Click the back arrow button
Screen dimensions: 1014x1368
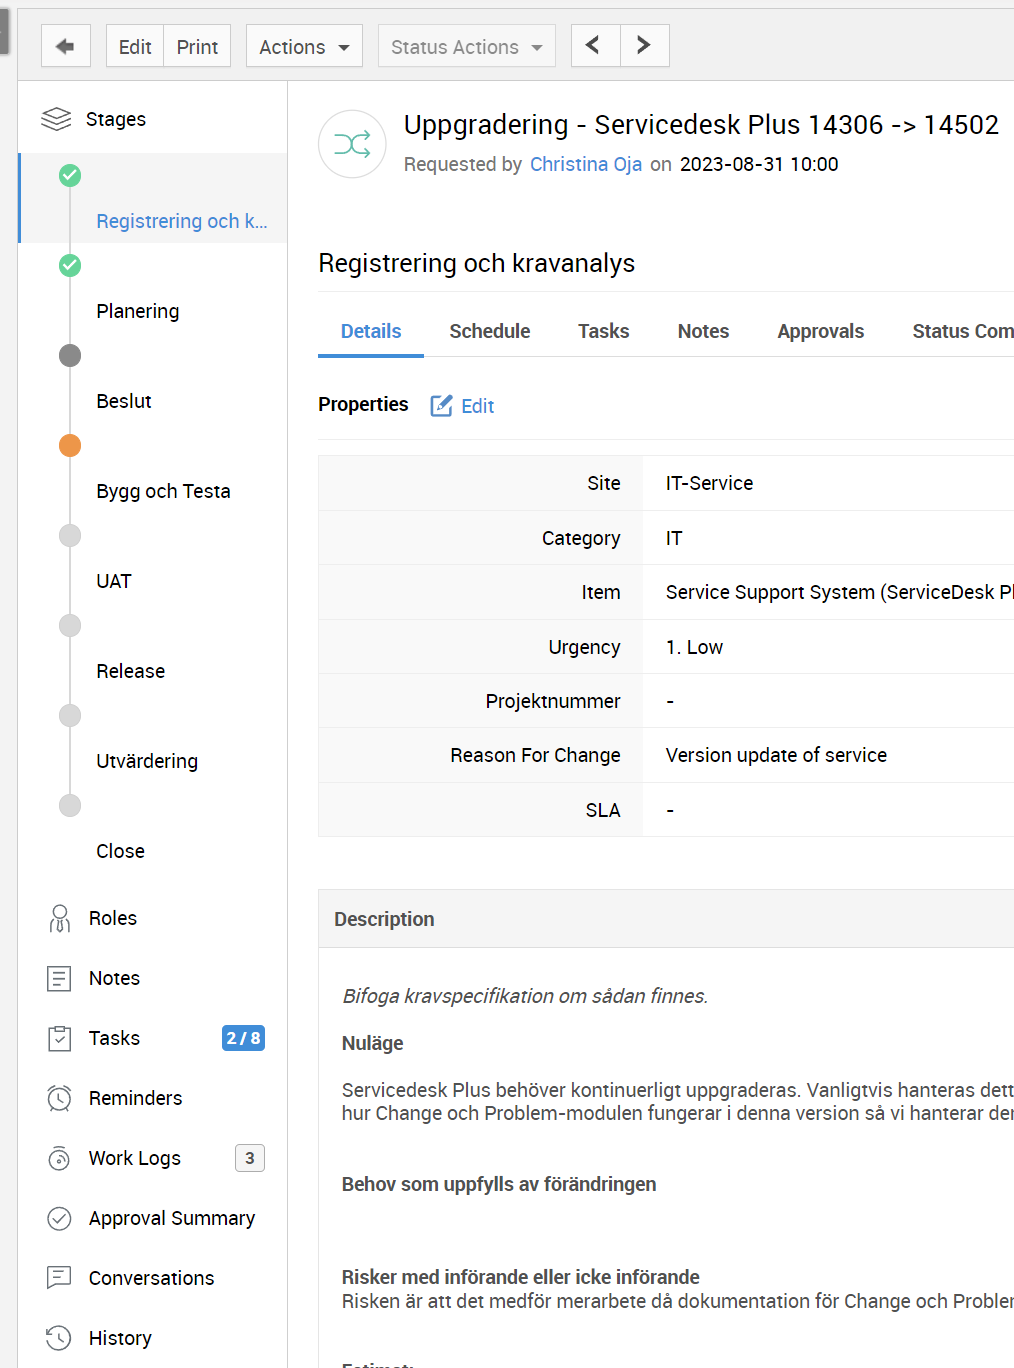66,46
